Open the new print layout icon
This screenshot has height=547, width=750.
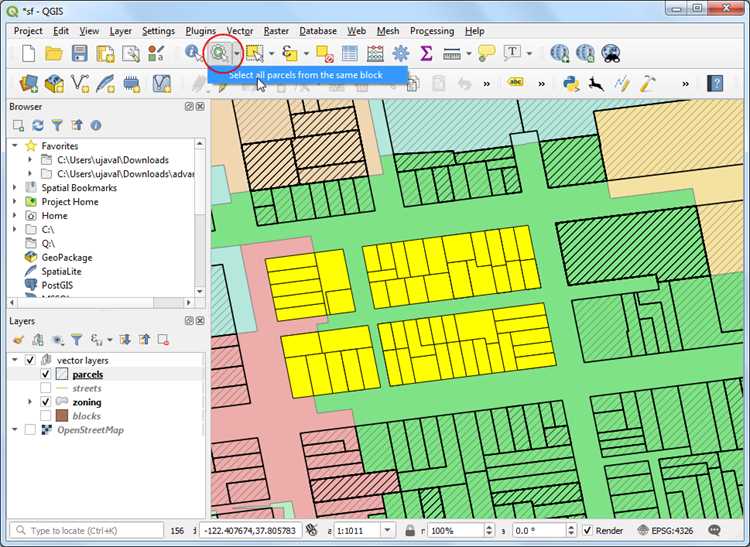(105, 54)
